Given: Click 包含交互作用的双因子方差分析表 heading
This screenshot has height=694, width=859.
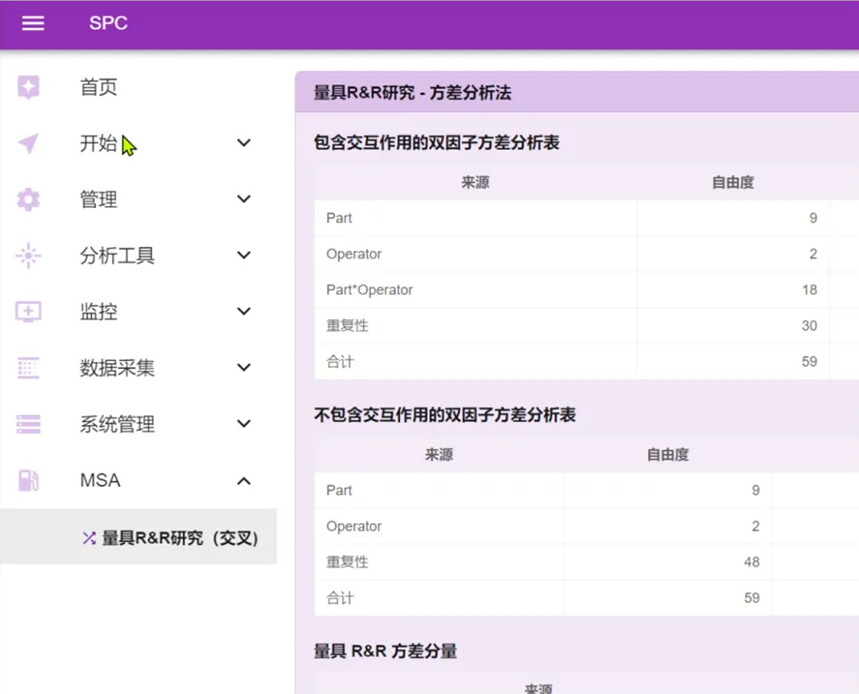Looking at the screenshot, I should point(437,143).
